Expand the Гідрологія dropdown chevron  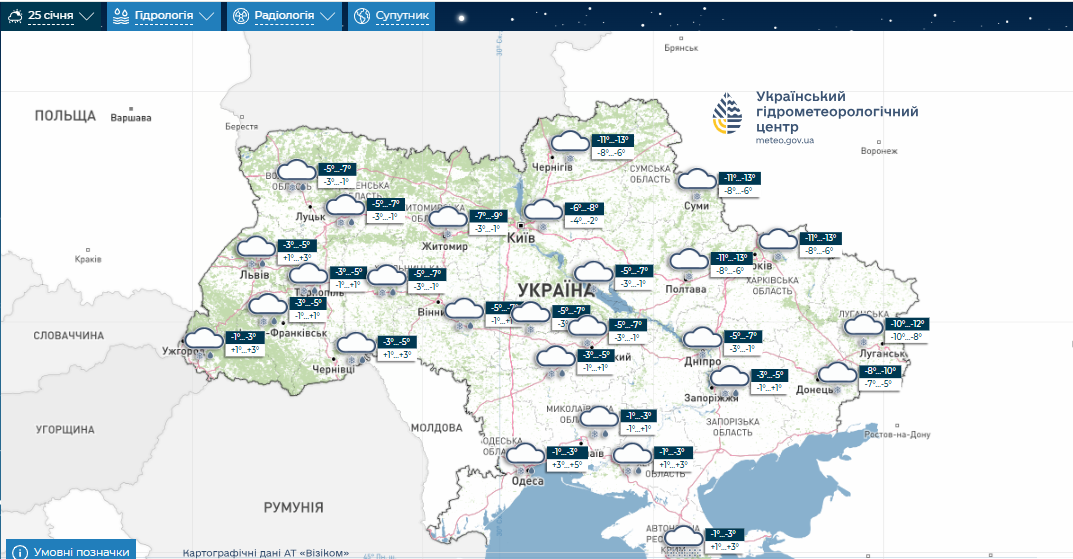coord(207,16)
